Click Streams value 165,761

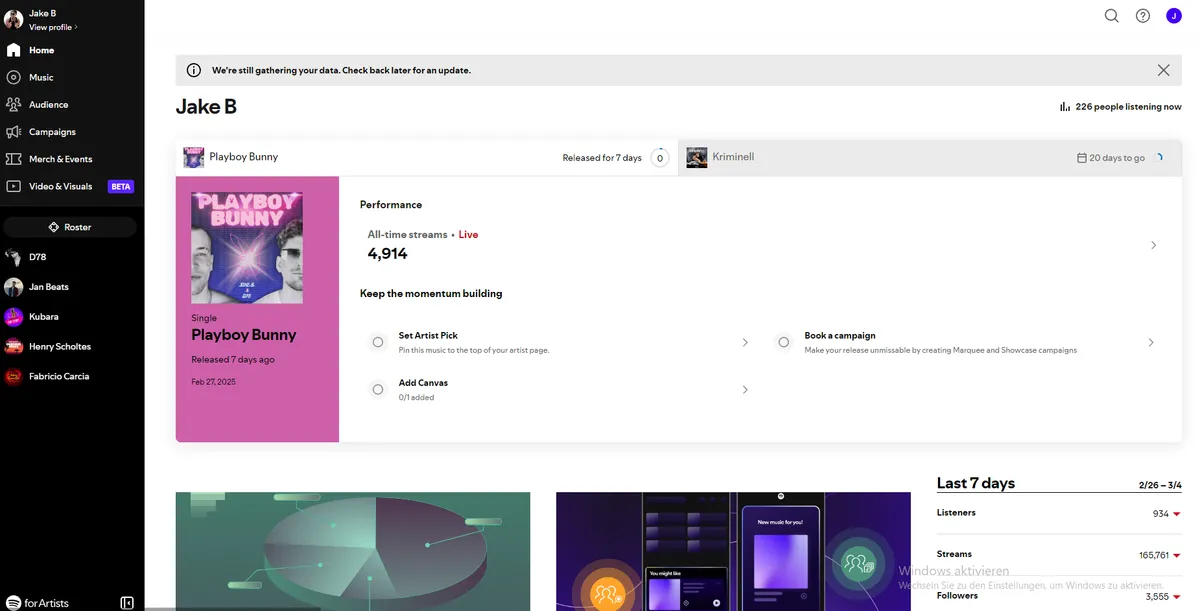1153,555
